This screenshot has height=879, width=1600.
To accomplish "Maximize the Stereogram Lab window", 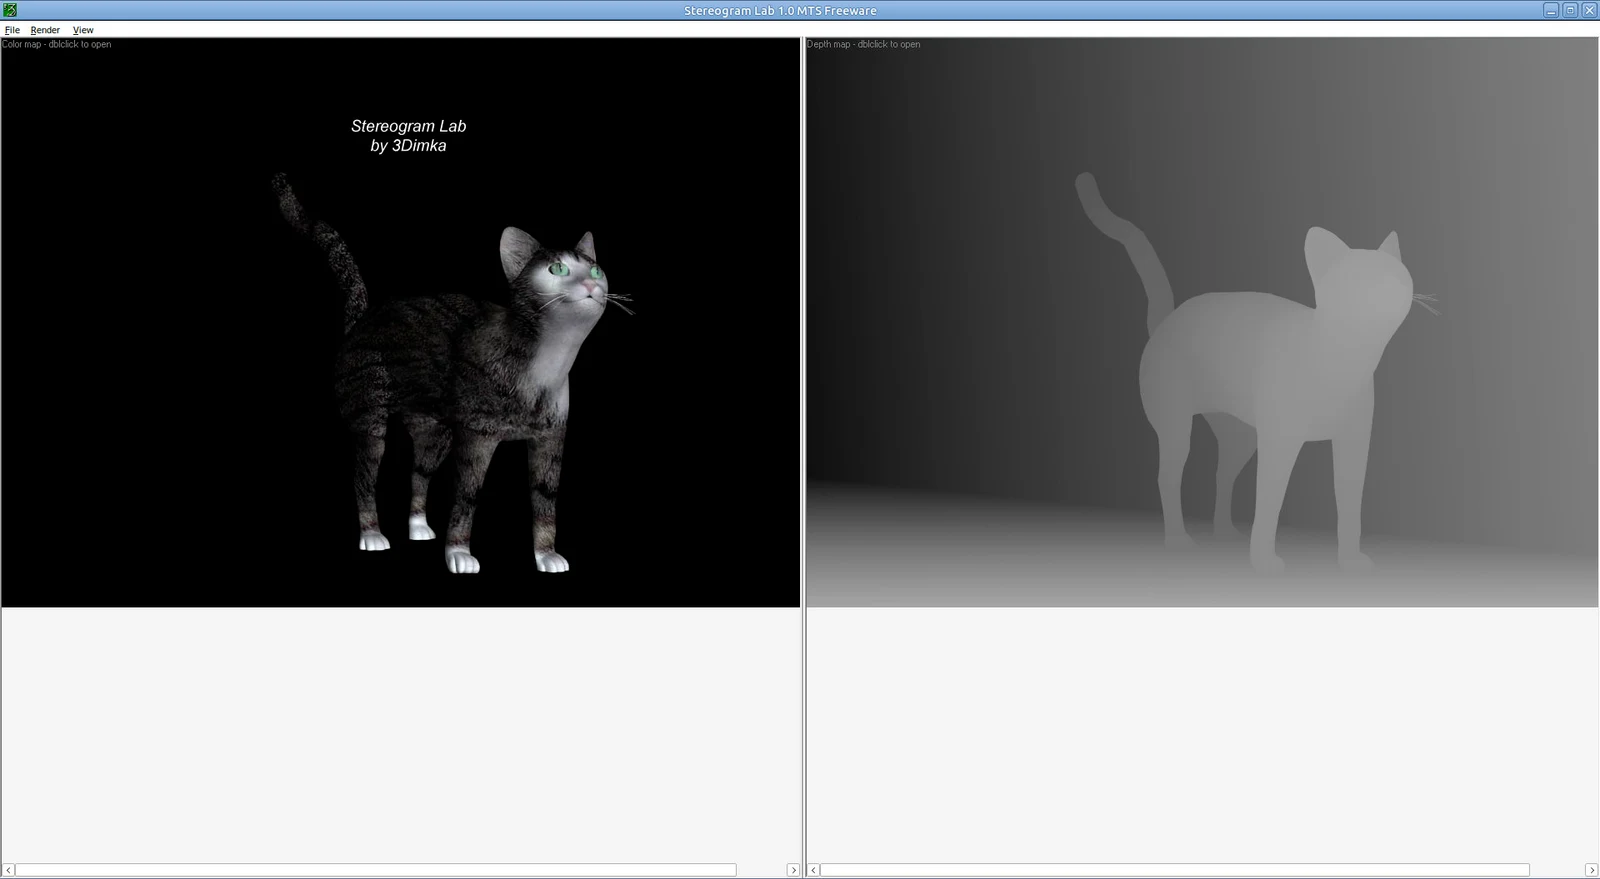I will click(x=1570, y=10).
